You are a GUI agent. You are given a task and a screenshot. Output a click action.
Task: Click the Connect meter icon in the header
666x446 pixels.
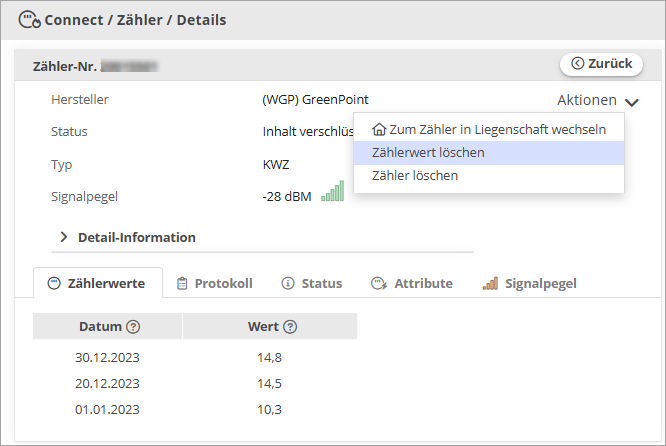pyautogui.click(x=29, y=20)
